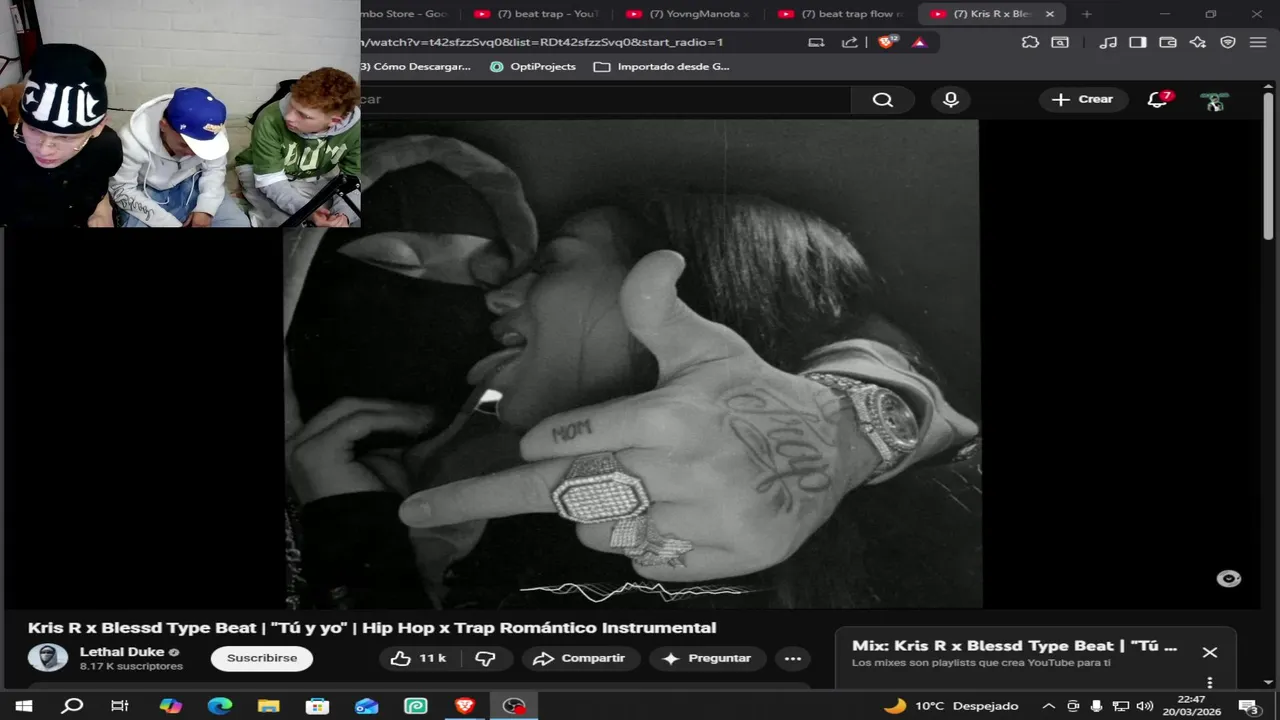Click the Lethal Duke channel avatar

tap(47, 658)
